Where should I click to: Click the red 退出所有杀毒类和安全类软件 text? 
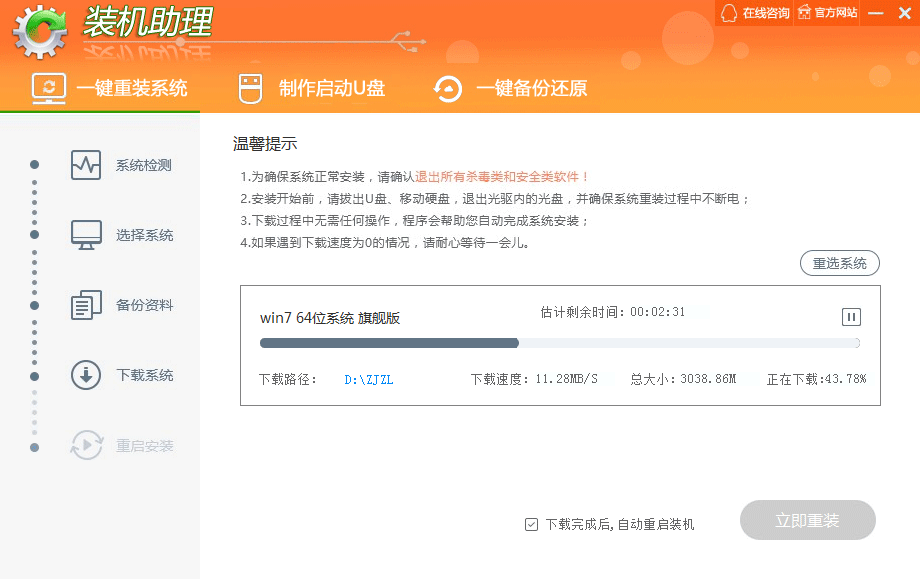(502, 177)
